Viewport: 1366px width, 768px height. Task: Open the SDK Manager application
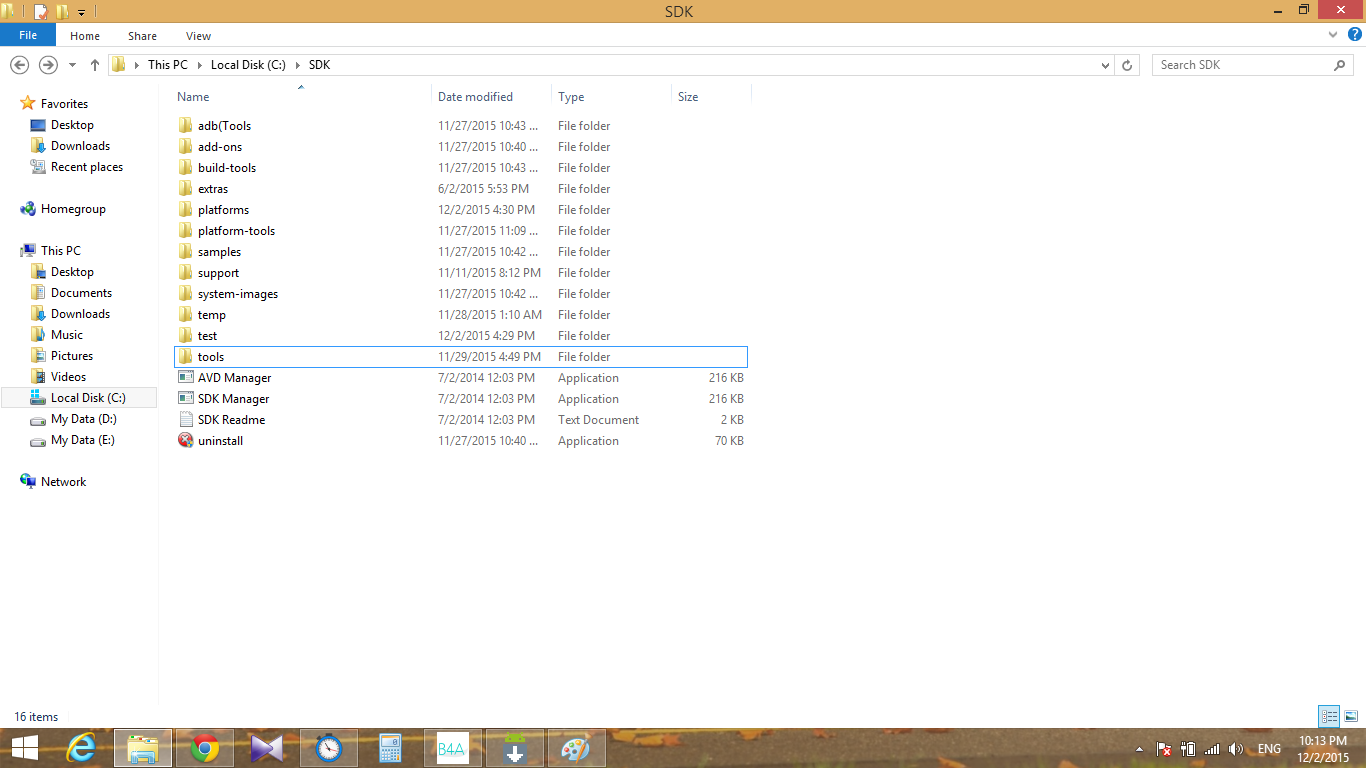click(233, 399)
